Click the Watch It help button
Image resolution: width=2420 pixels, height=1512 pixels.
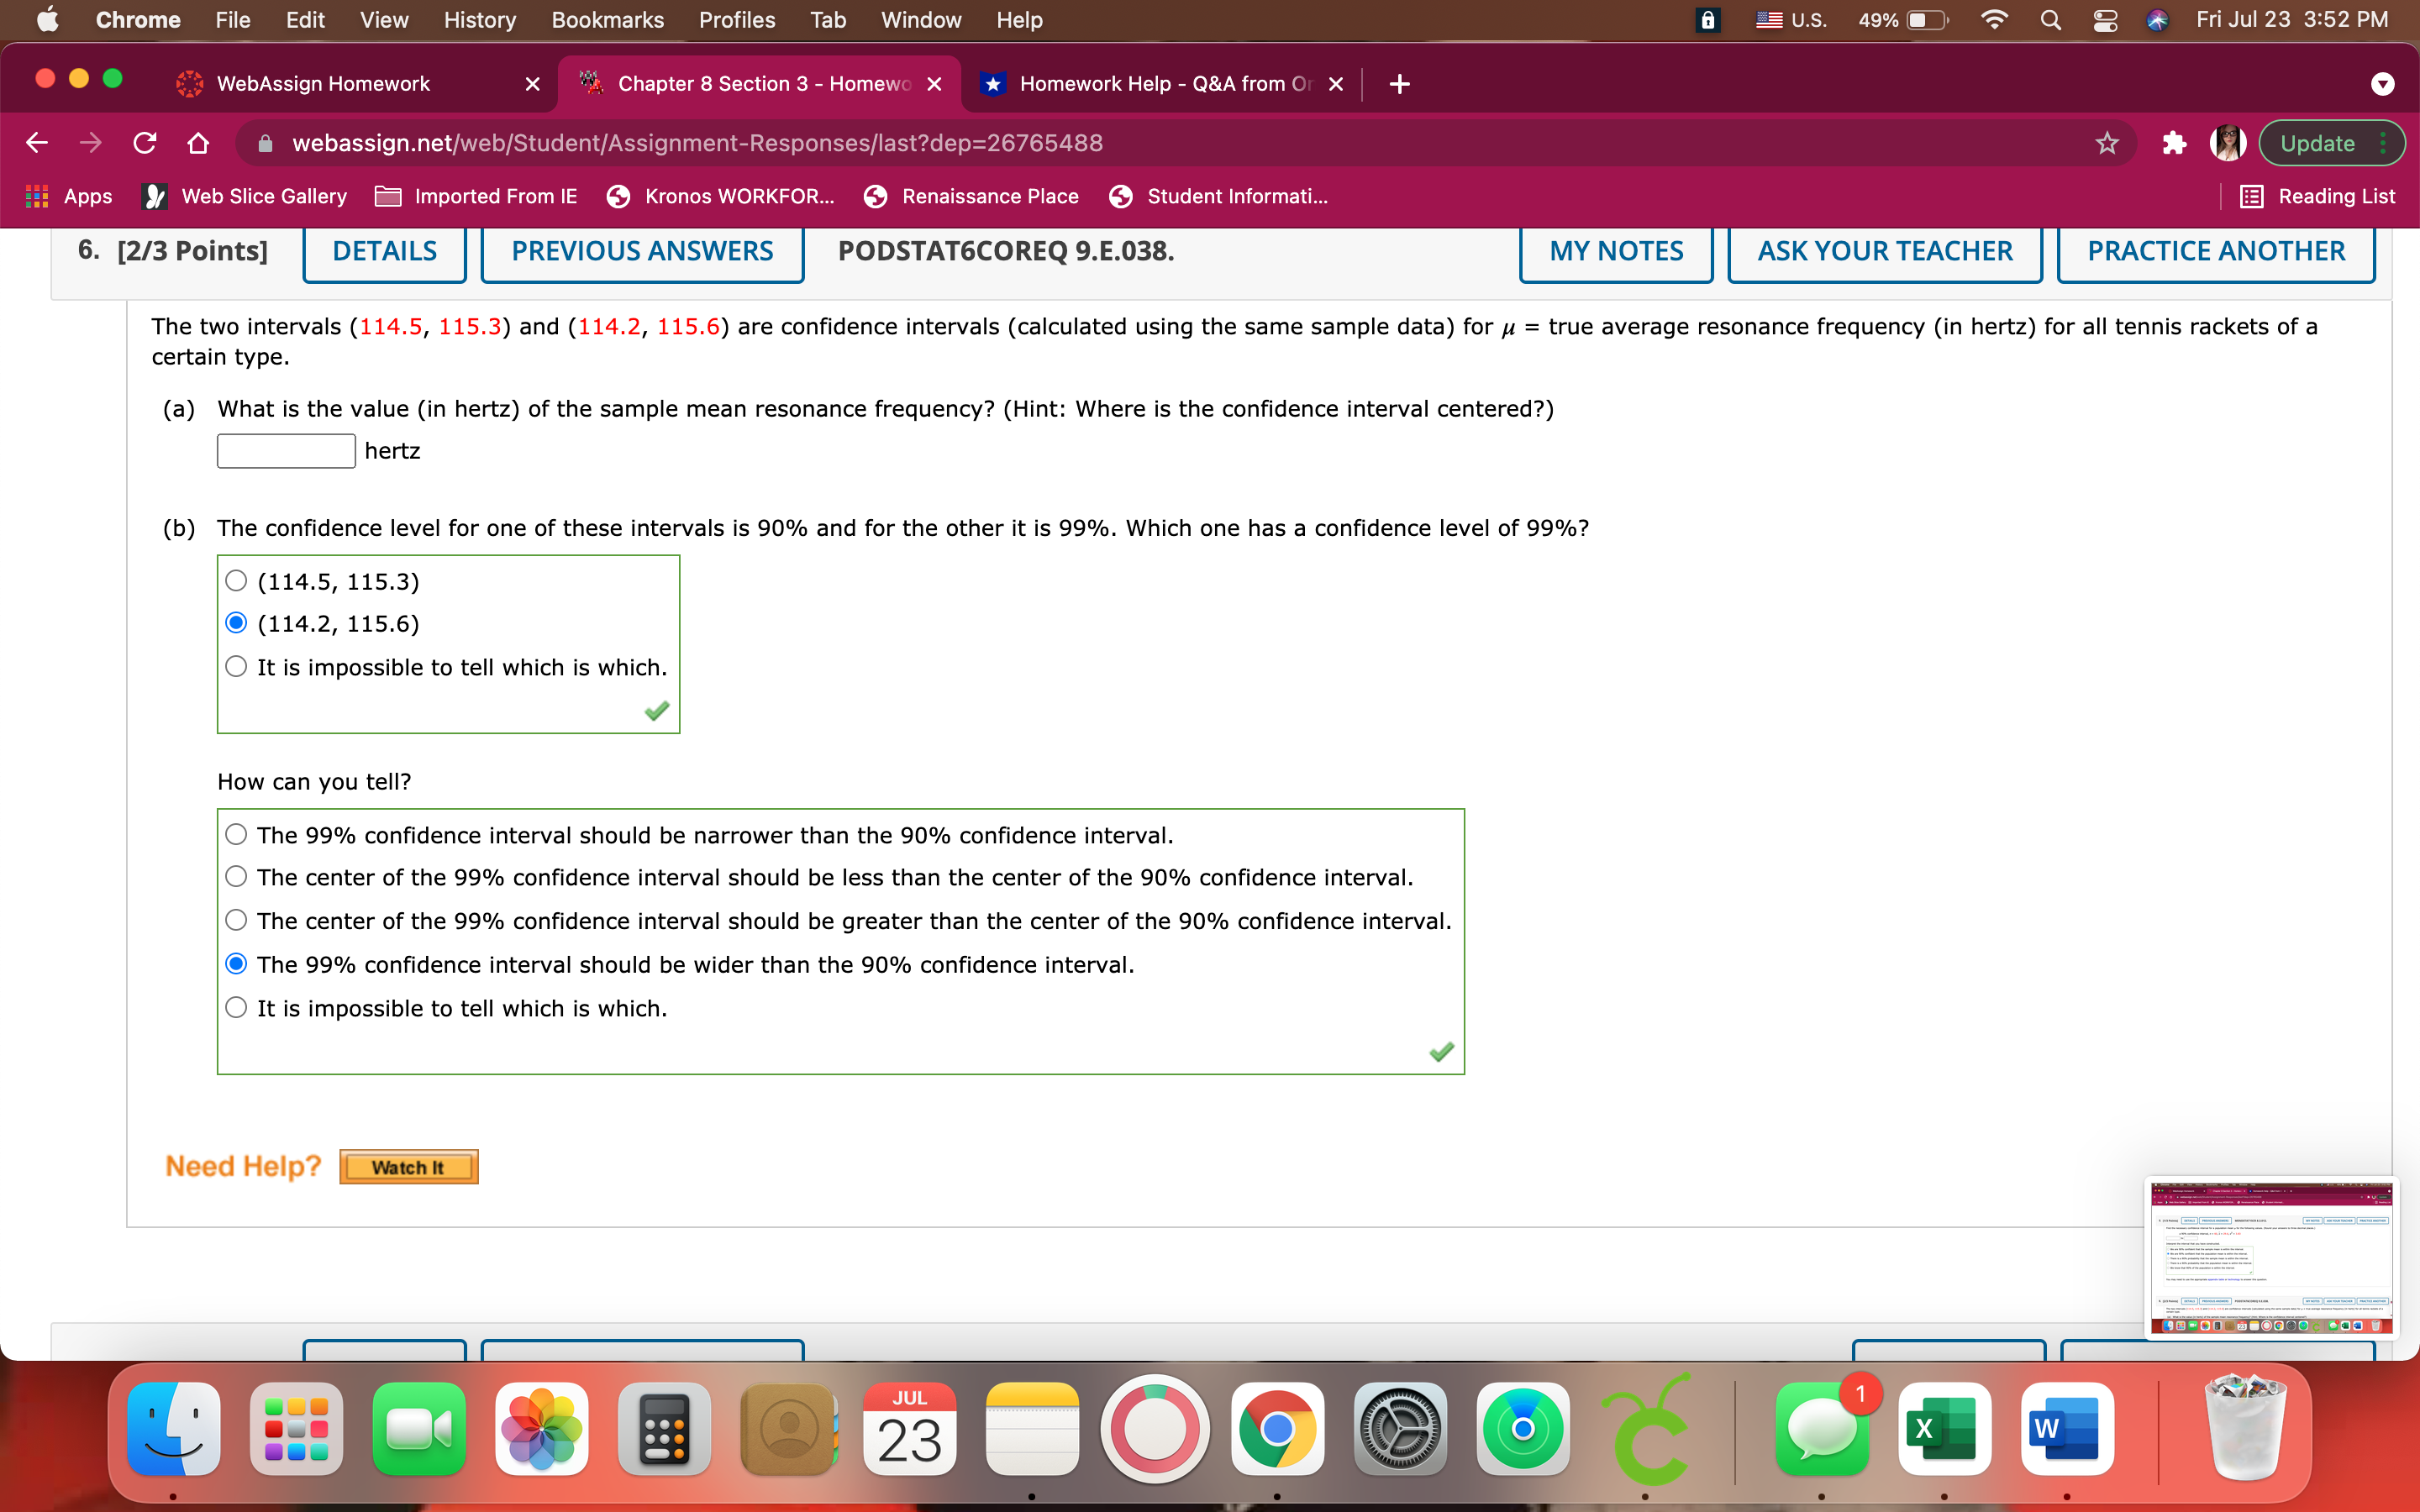[x=408, y=1167]
